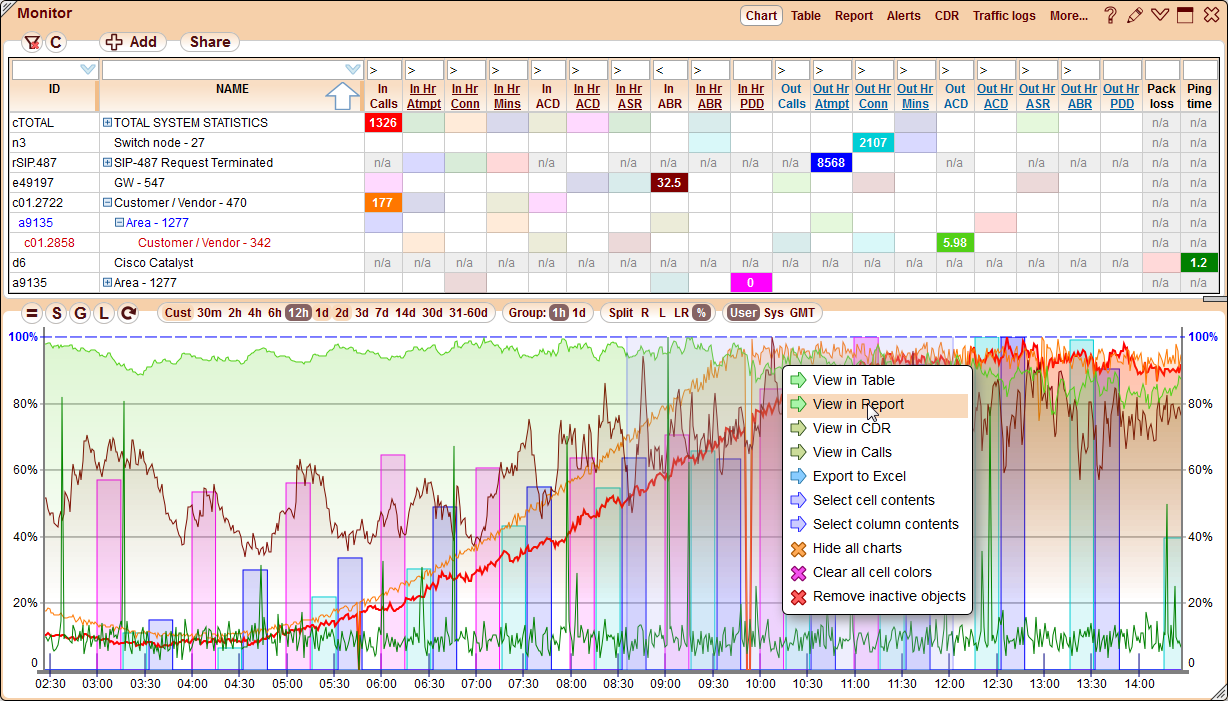Switch timezone display to GMT

click(x=802, y=313)
